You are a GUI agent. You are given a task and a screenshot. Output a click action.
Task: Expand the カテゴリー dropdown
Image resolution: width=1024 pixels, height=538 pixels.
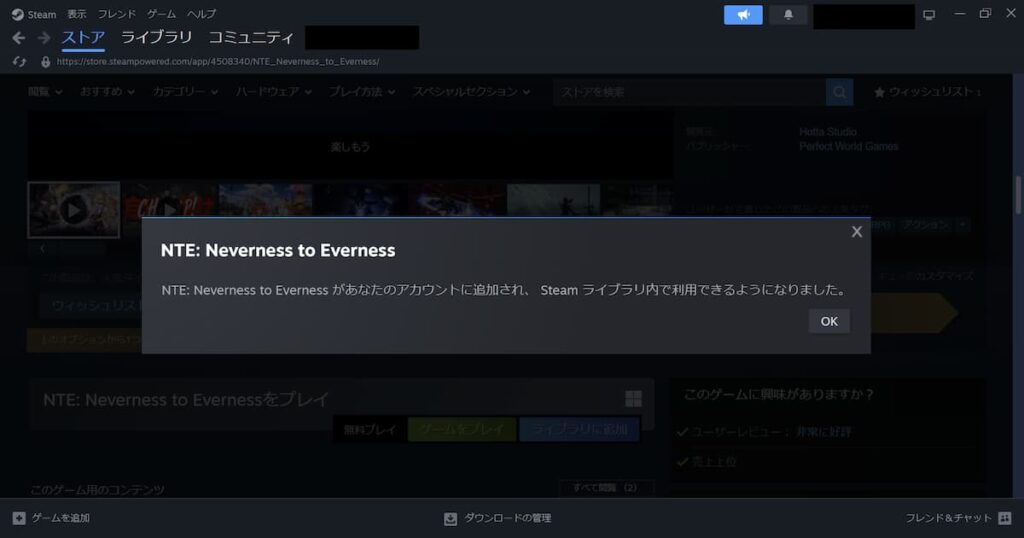(185, 92)
